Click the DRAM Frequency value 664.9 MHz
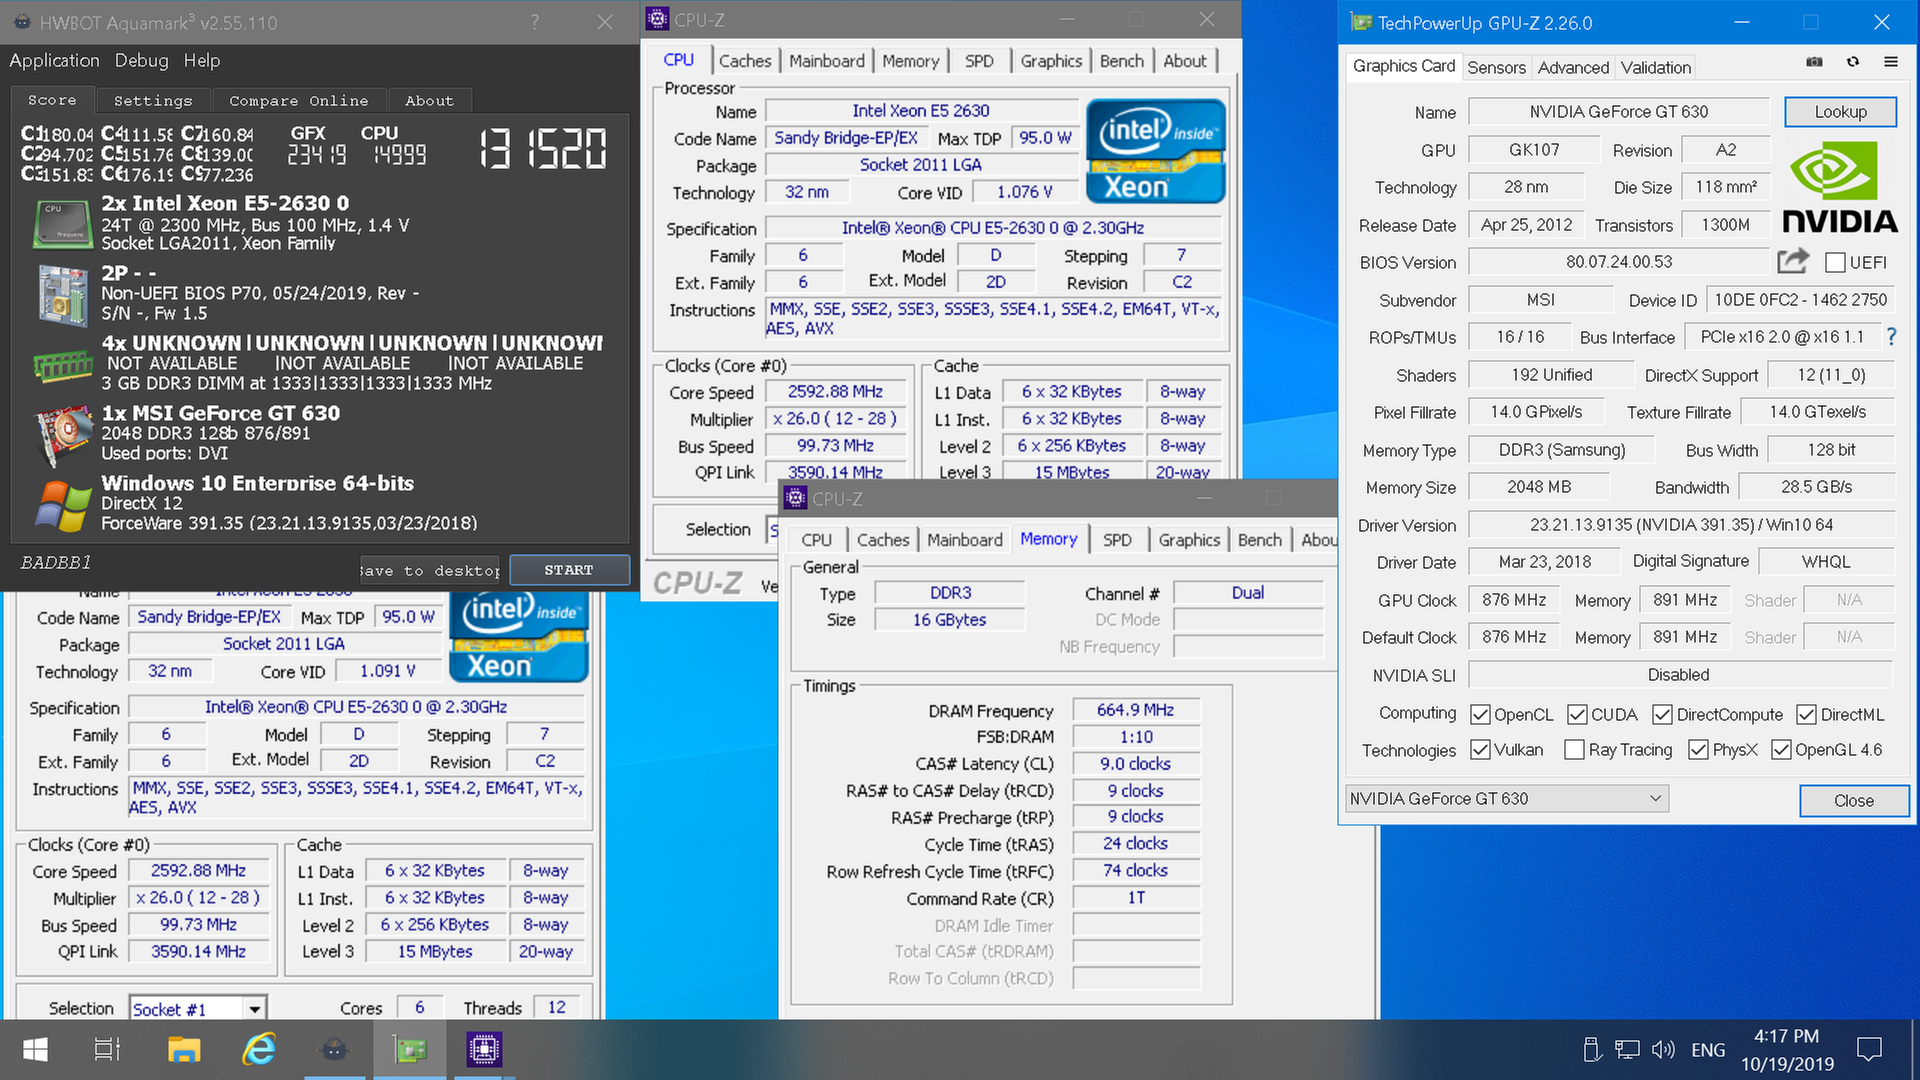 [1136, 710]
